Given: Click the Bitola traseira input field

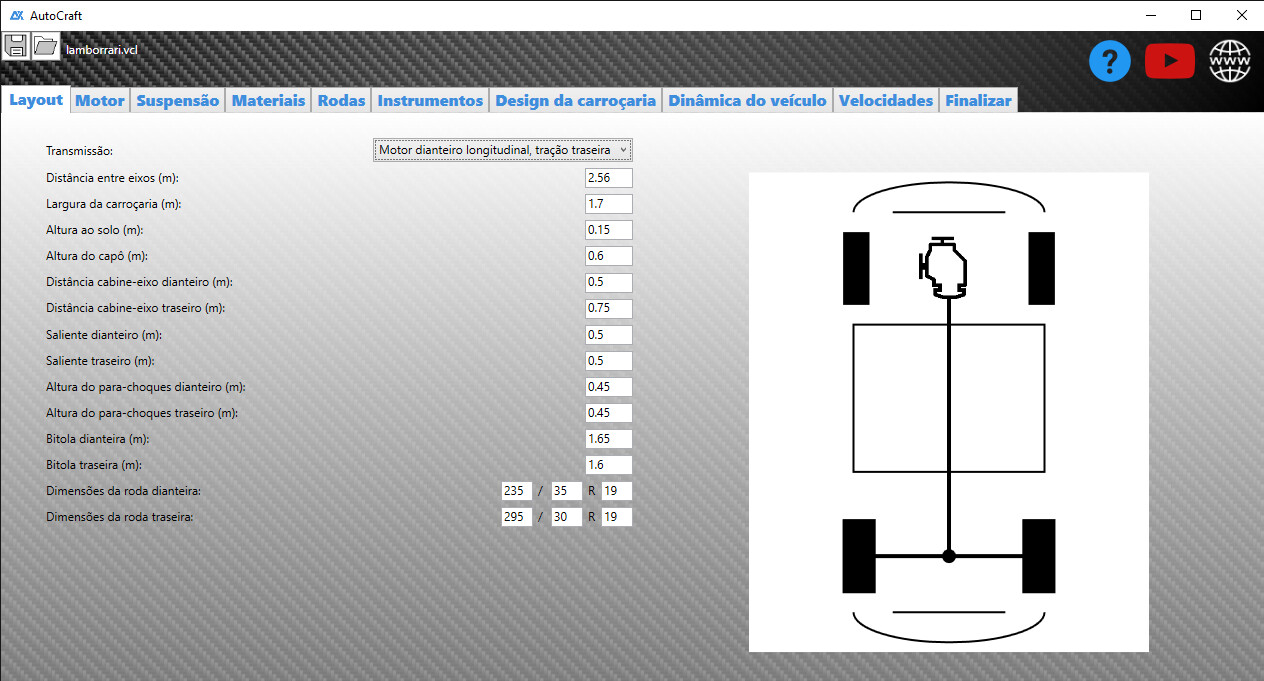Looking at the screenshot, I should pyautogui.click(x=608, y=465).
